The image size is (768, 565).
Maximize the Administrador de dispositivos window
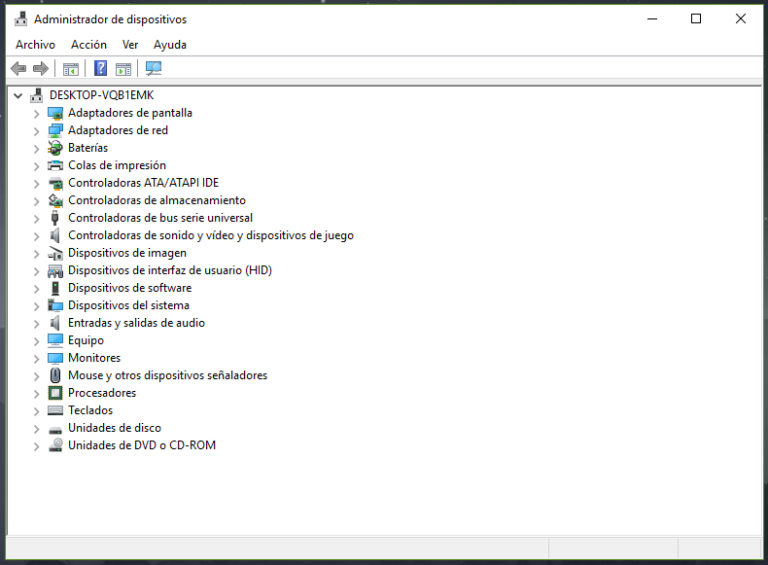tap(696, 19)
